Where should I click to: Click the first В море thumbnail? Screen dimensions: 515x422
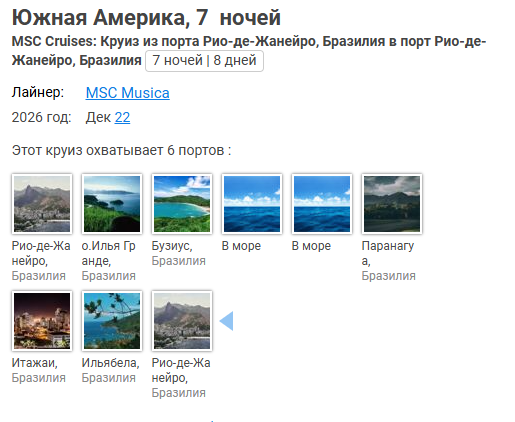pyautogui.click(x=252, y=204)
